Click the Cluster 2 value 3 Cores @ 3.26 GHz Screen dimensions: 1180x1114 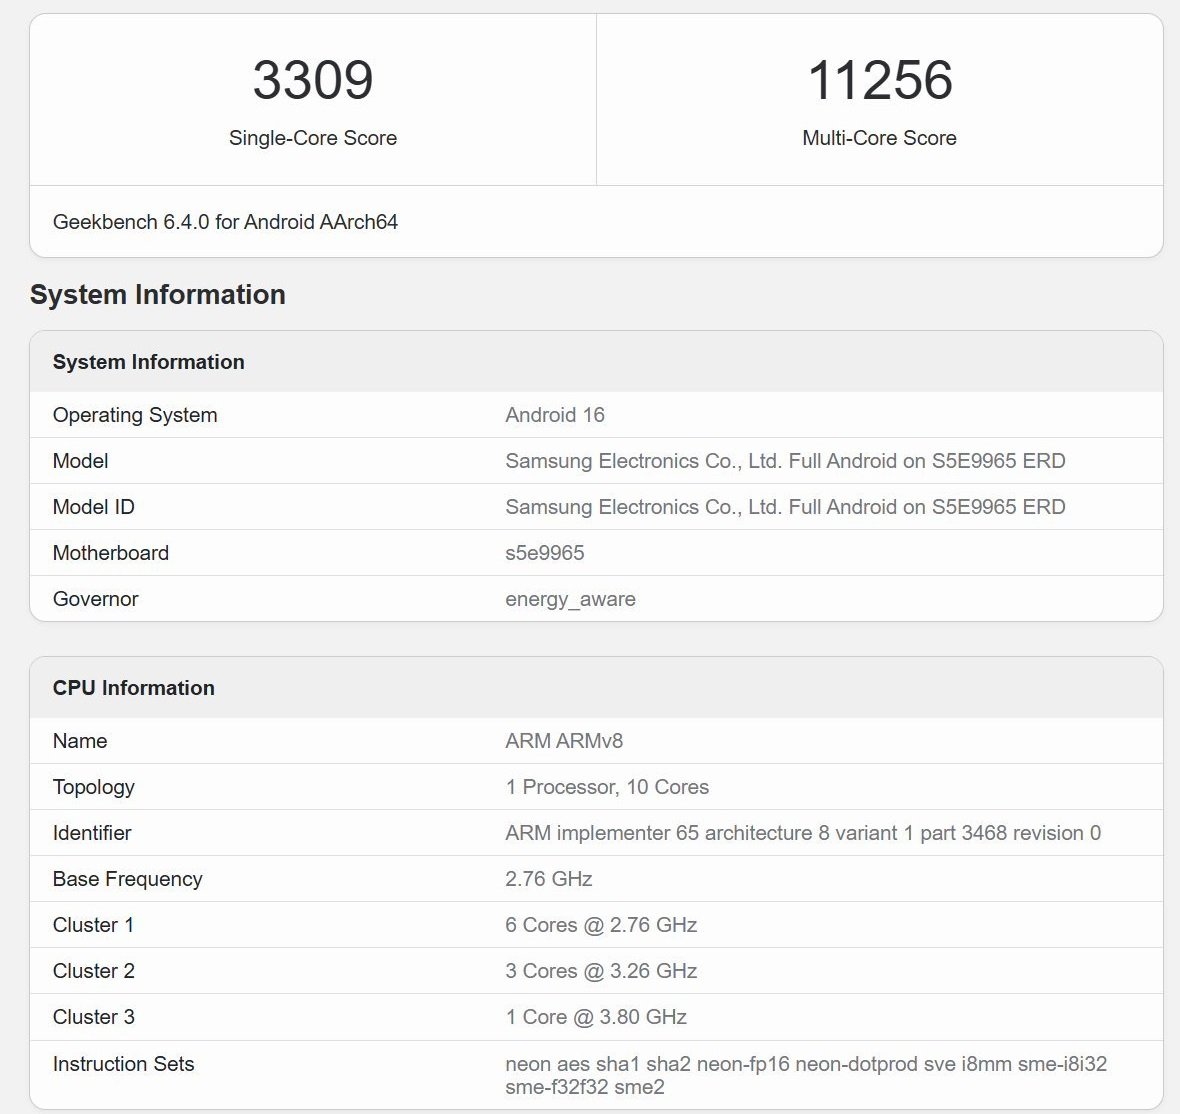click(x=601, y=971)
